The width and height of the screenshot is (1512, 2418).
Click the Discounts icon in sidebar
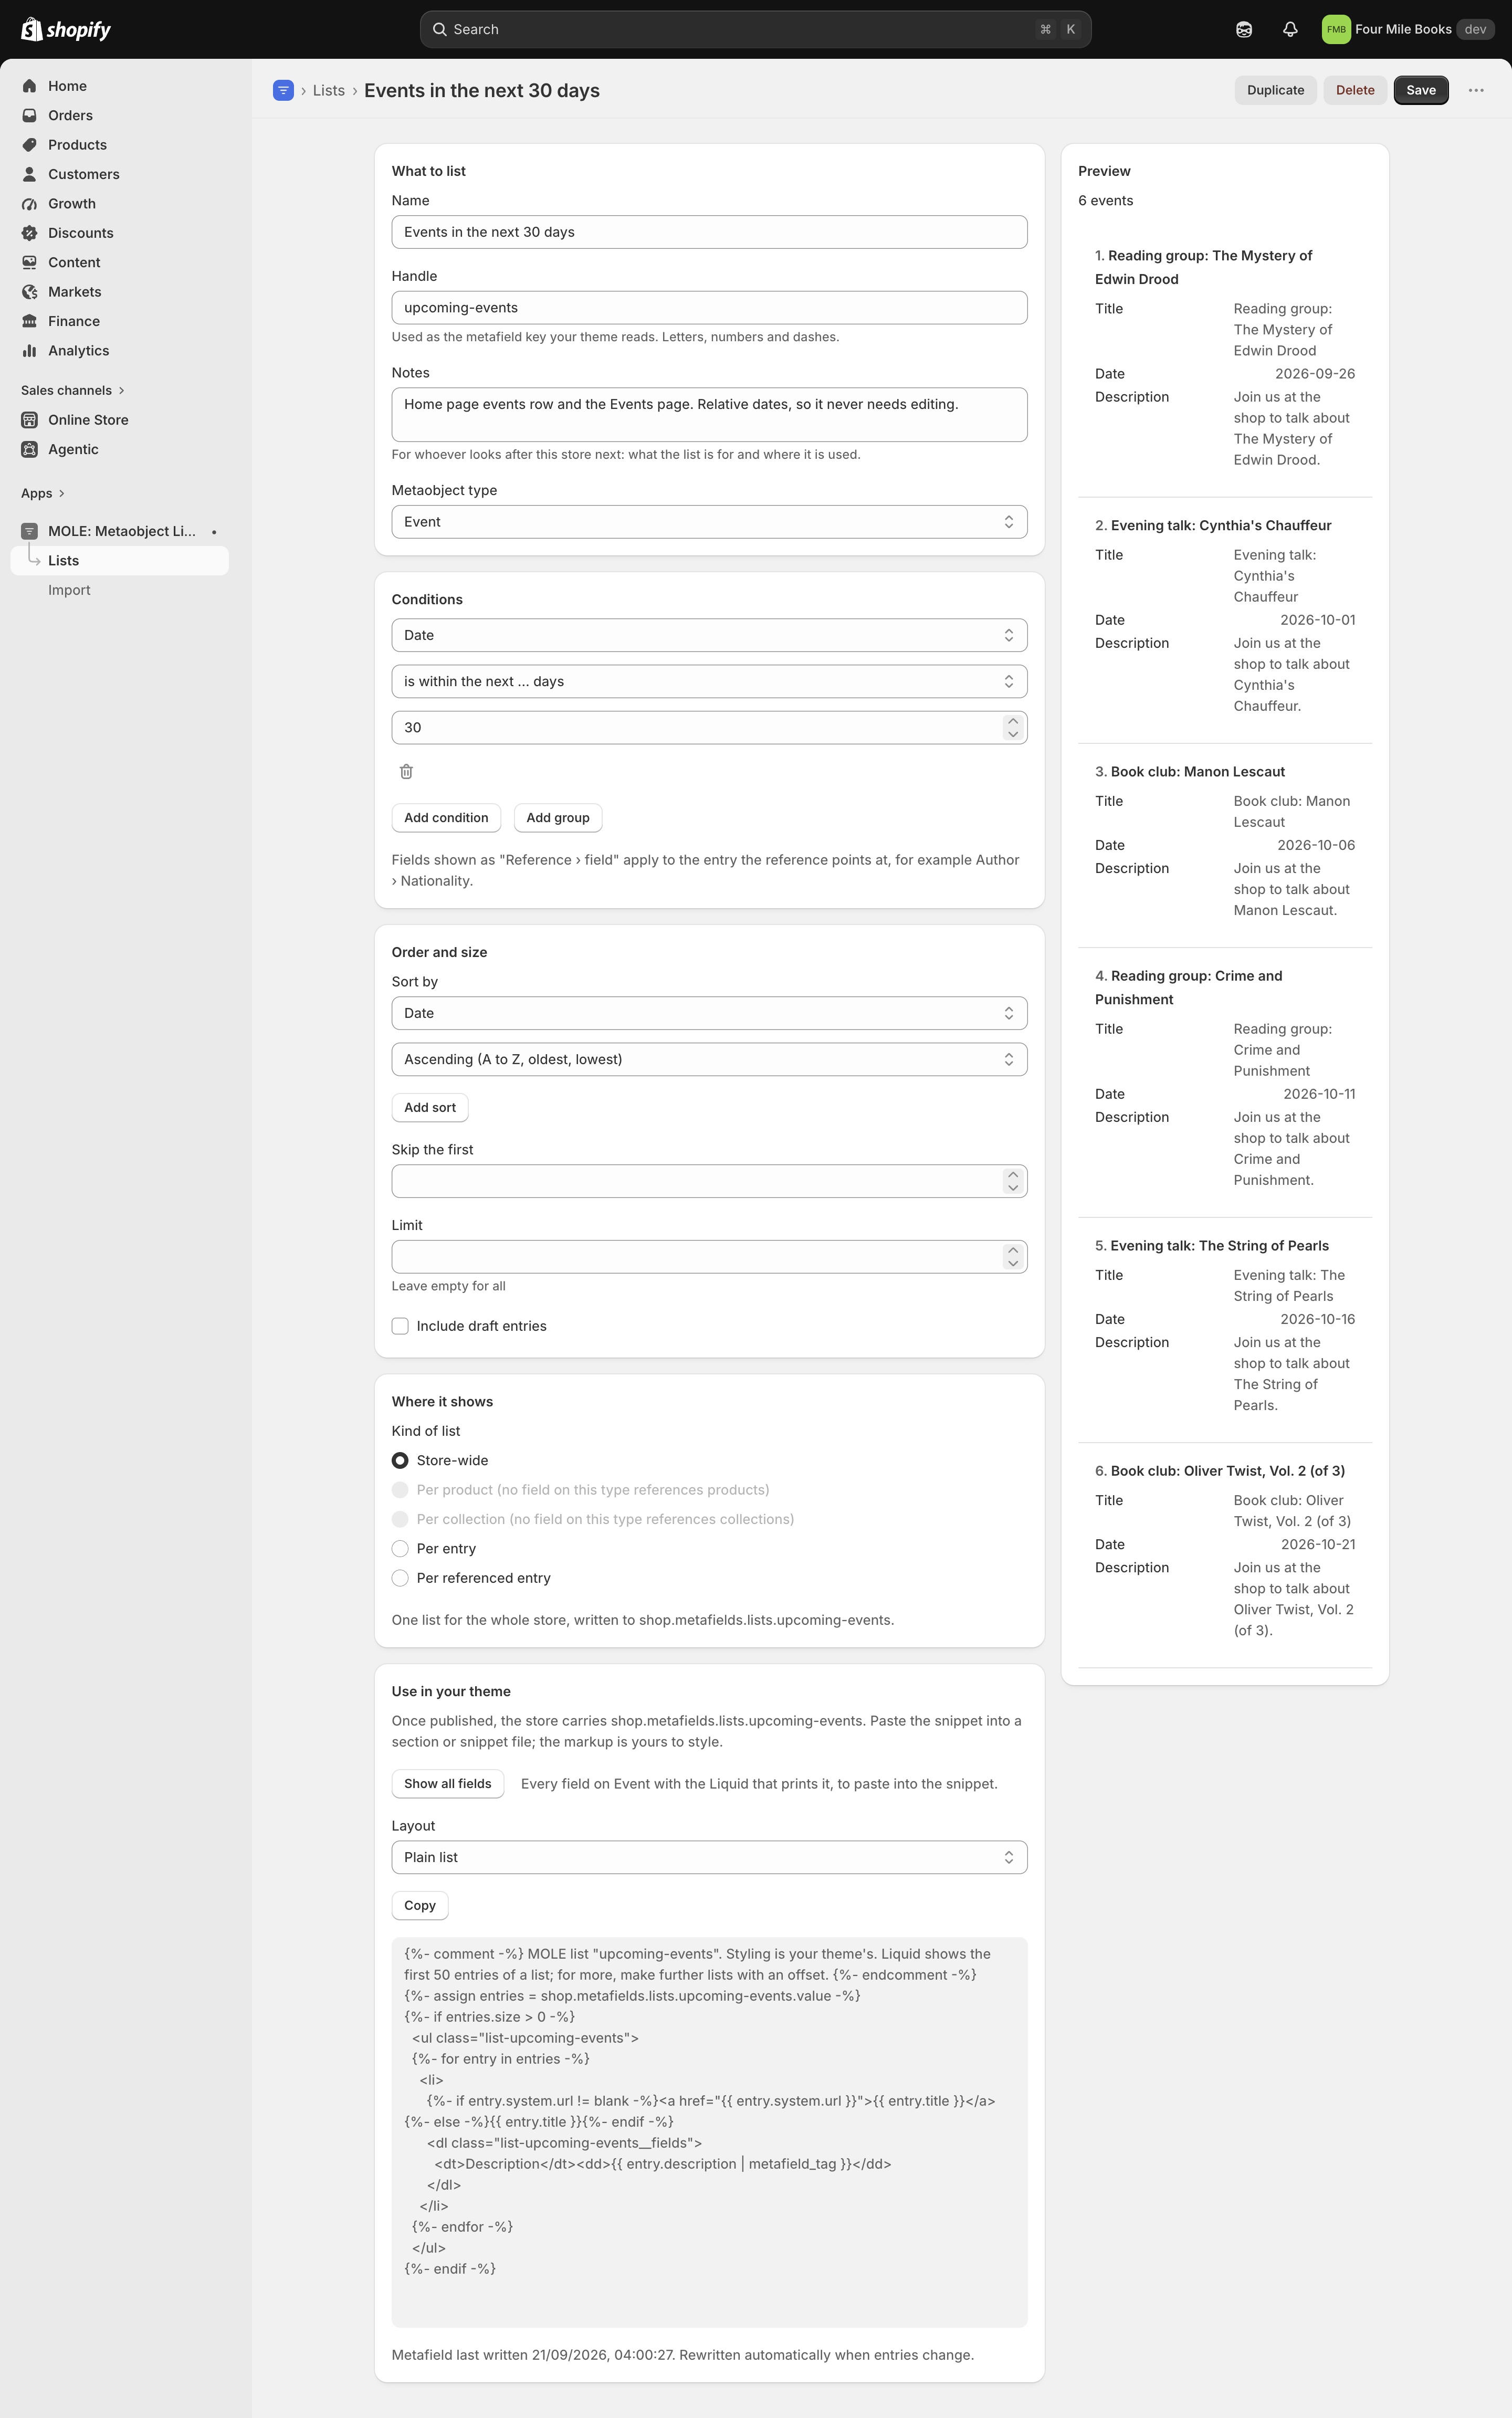click(x=30, y=233)
